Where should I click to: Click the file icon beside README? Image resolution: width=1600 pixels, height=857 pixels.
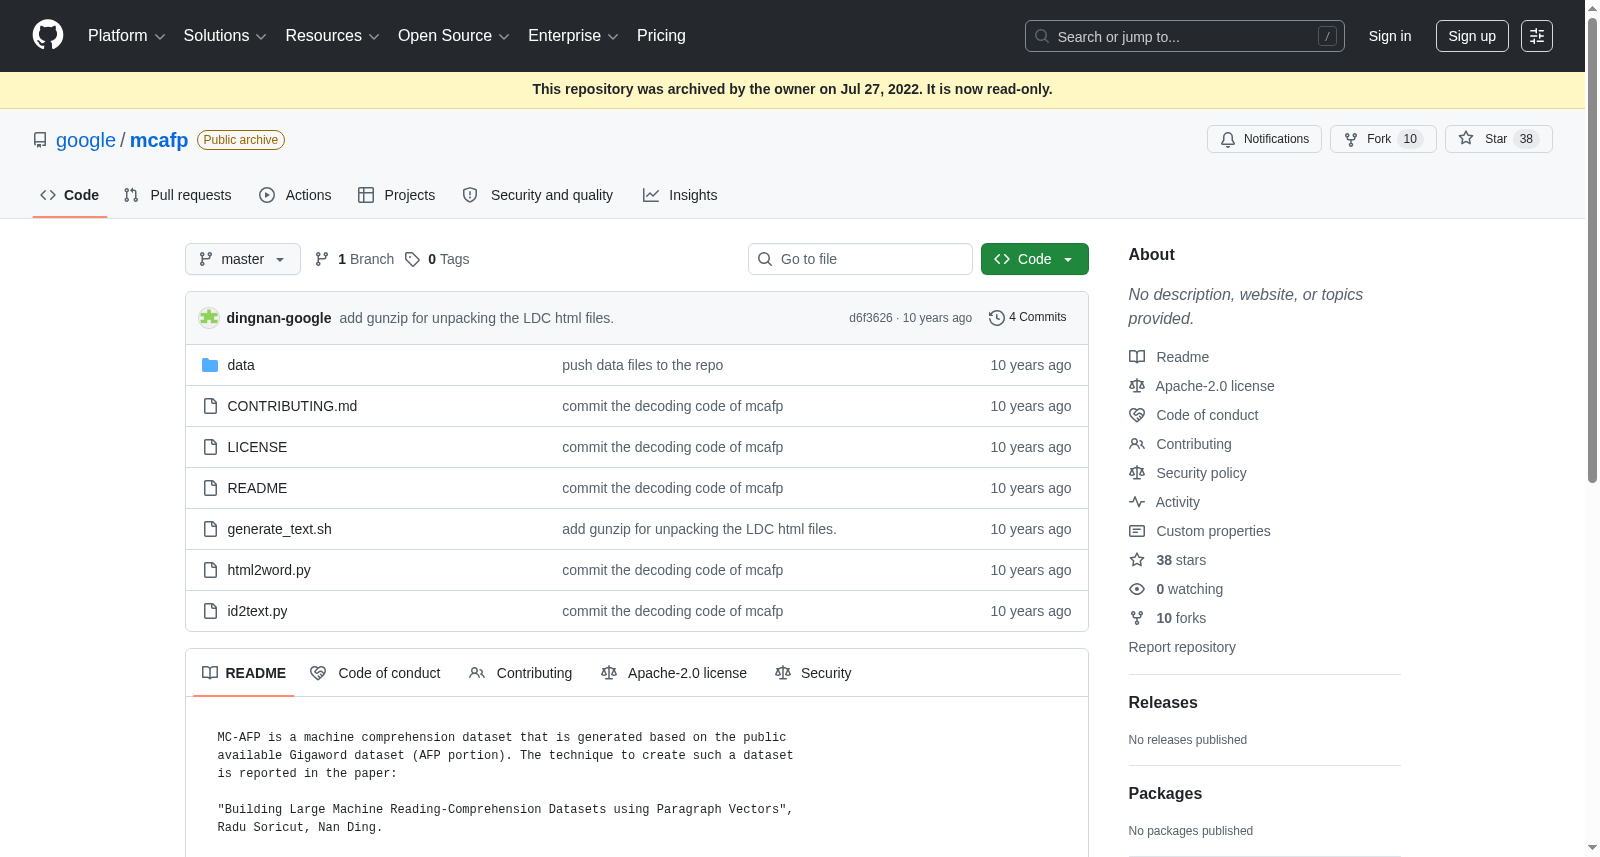210,488
